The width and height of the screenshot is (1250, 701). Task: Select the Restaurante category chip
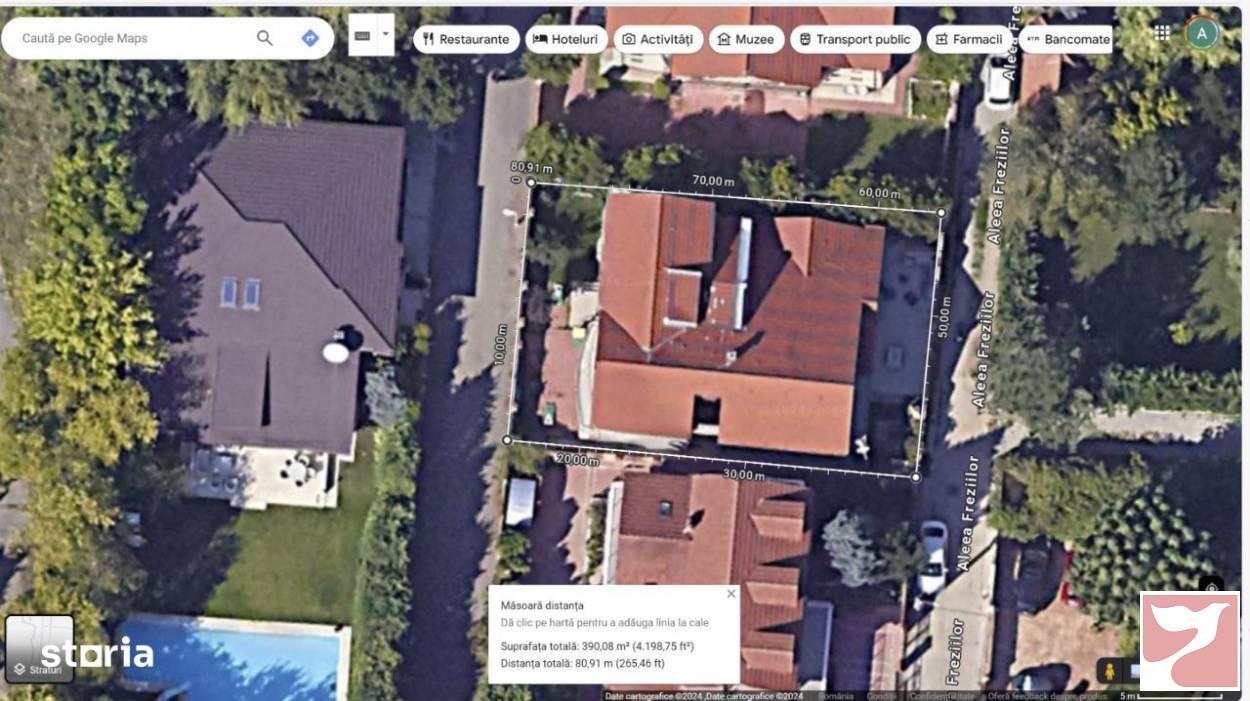pos(466,39)
